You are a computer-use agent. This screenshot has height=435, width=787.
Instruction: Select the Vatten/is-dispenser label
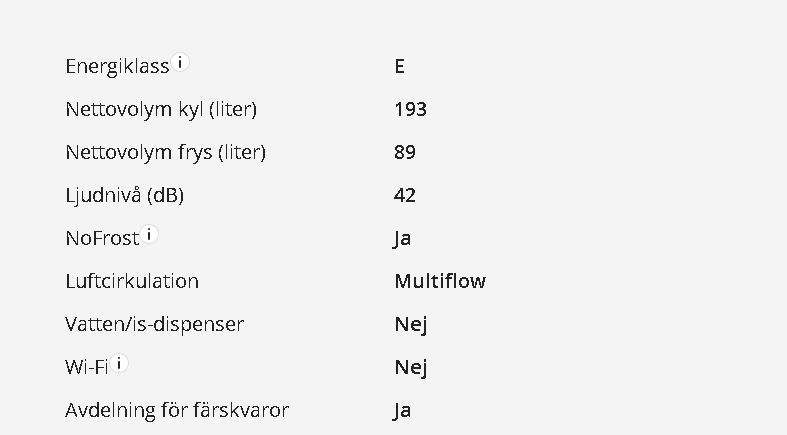(x=155, y=324)
